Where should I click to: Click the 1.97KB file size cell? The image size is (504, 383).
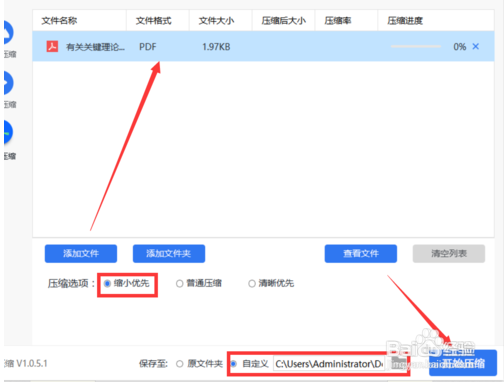pyautogui.click(x=216, y=47)
